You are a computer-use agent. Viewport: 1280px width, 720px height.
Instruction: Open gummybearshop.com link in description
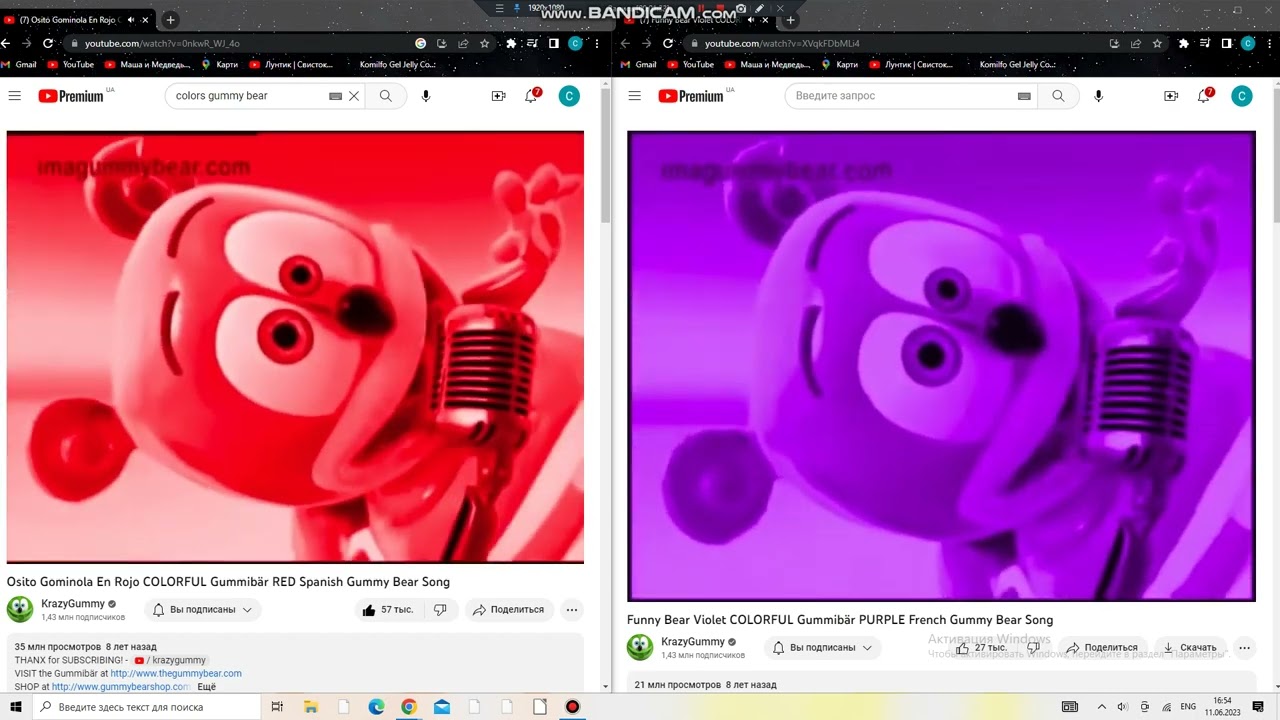pyautogui.click(x=121, y=687)
